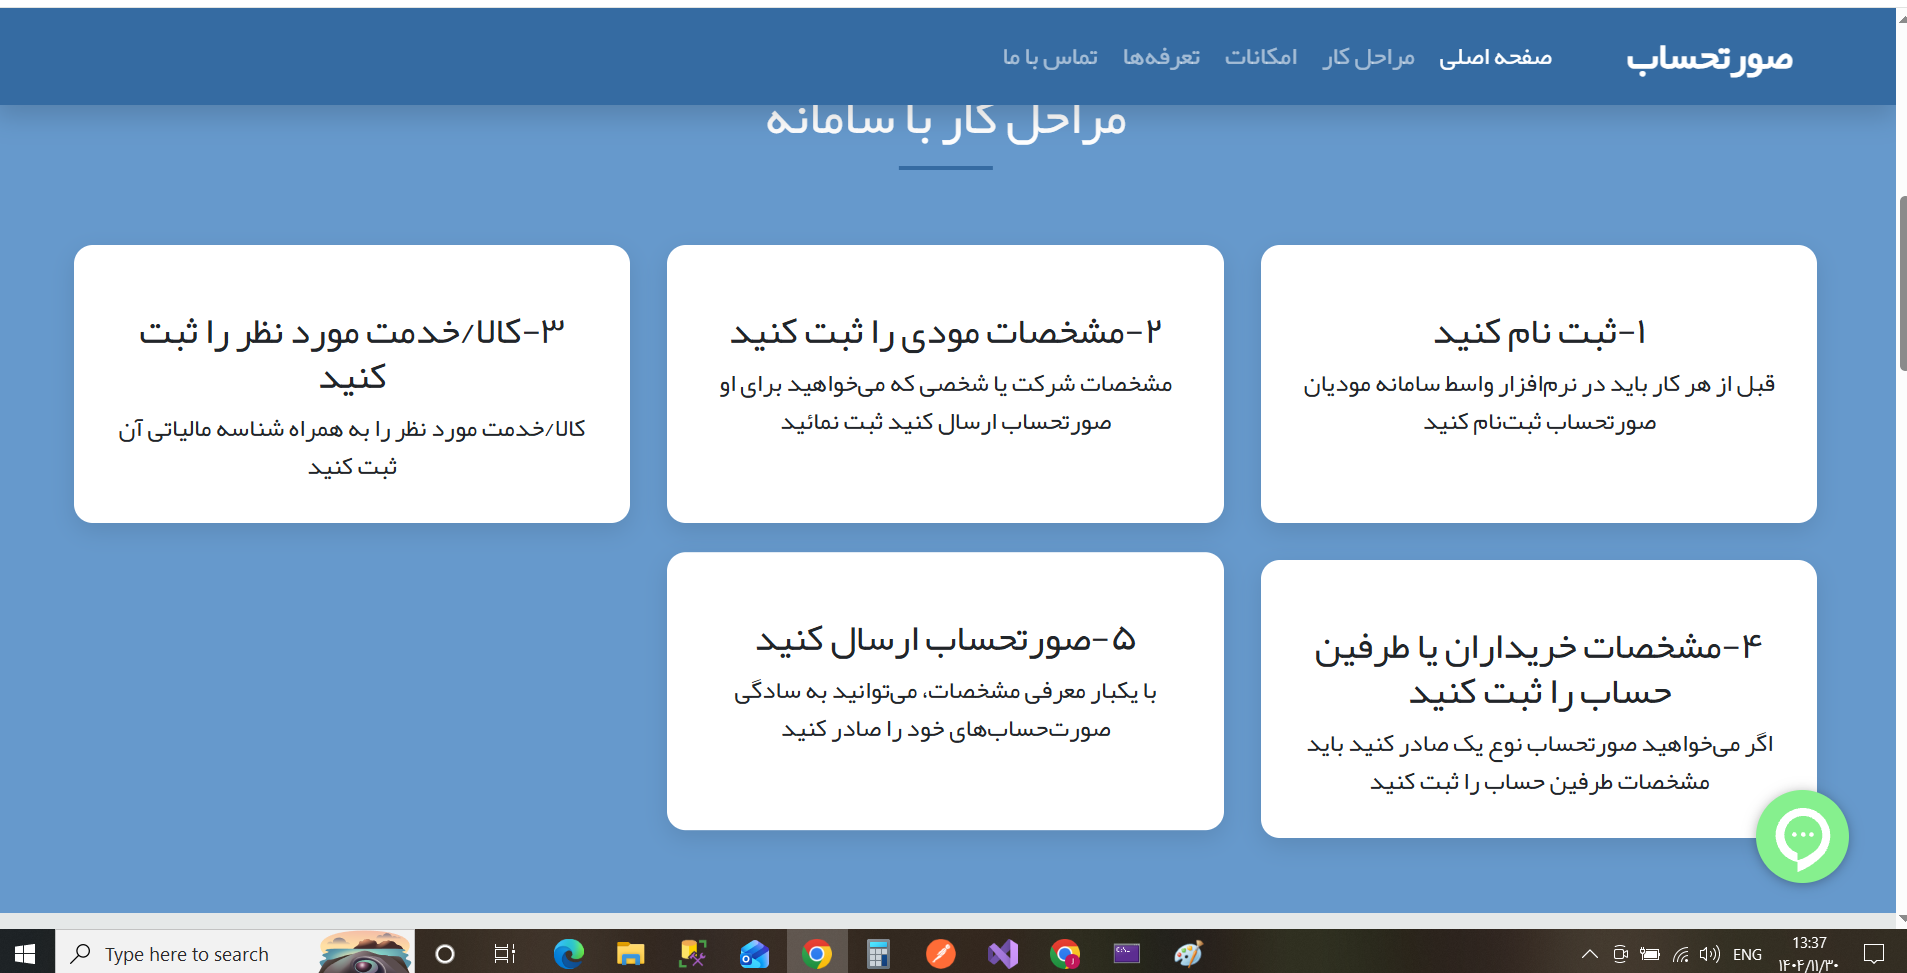Expand hidden system tray icons
This screenshot has height=973, width=1907.
click(x=1589, y=954)
